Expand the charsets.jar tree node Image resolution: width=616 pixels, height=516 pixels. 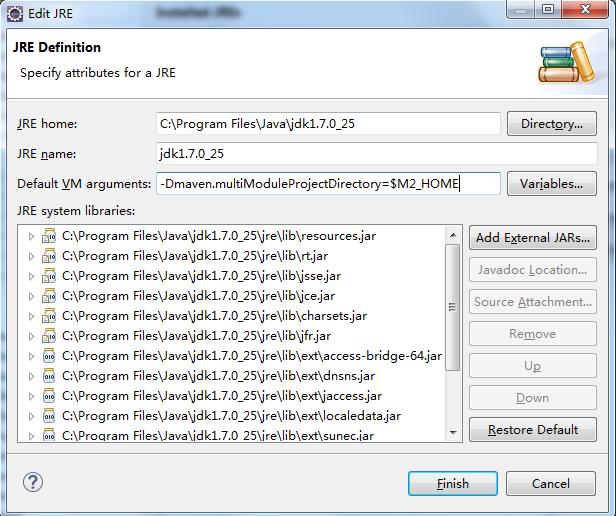click(31, 316)
